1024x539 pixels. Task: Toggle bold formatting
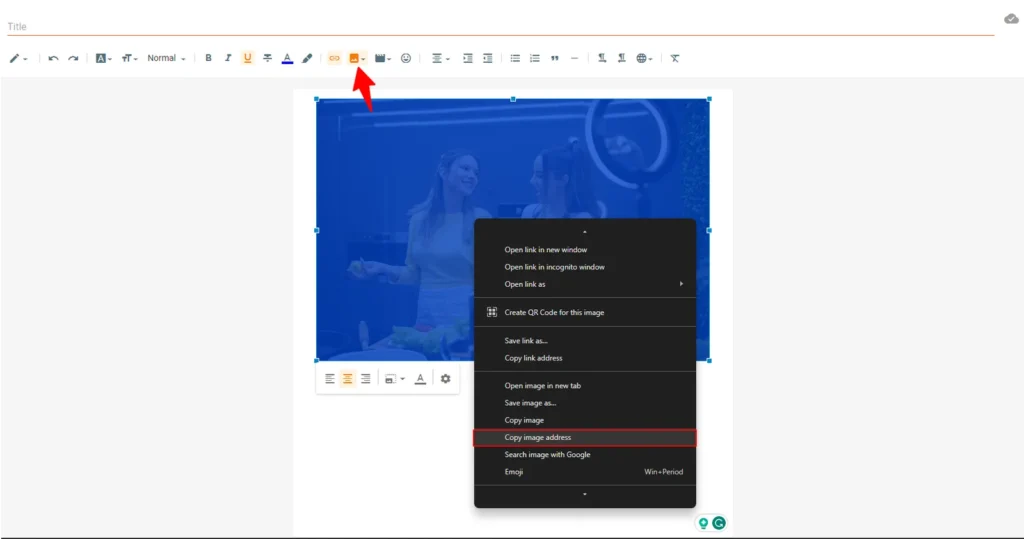pos(208,58)
